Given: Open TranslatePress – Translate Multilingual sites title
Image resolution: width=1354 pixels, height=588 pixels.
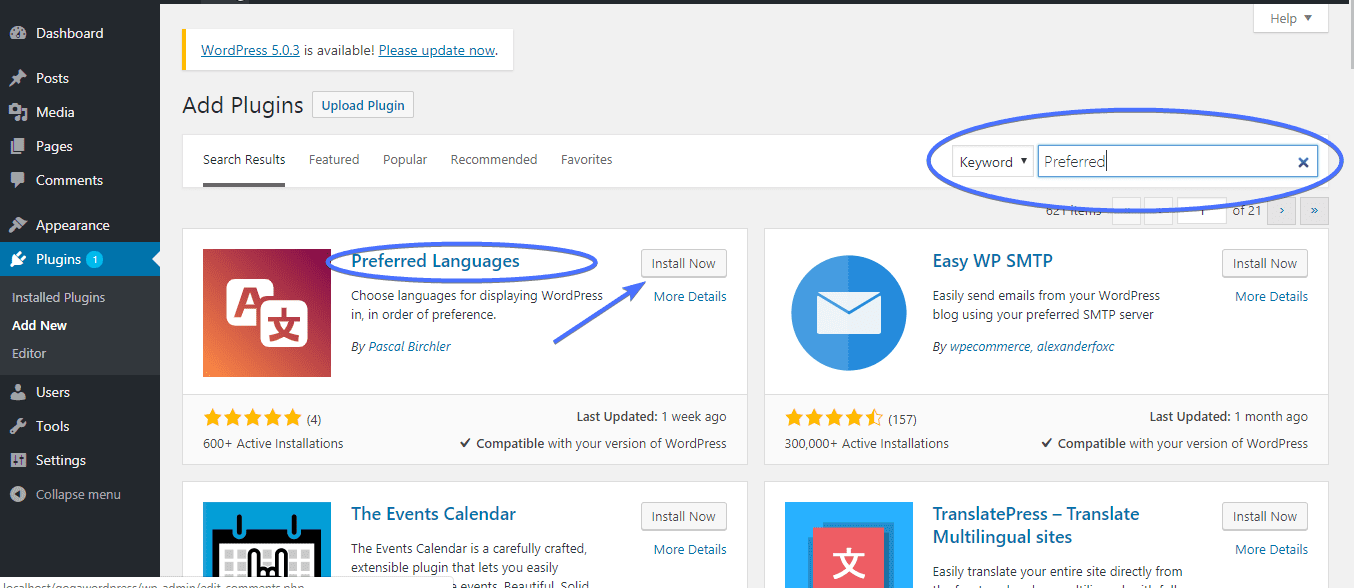Looking at the screenshot, I should tap(1036, 525).
